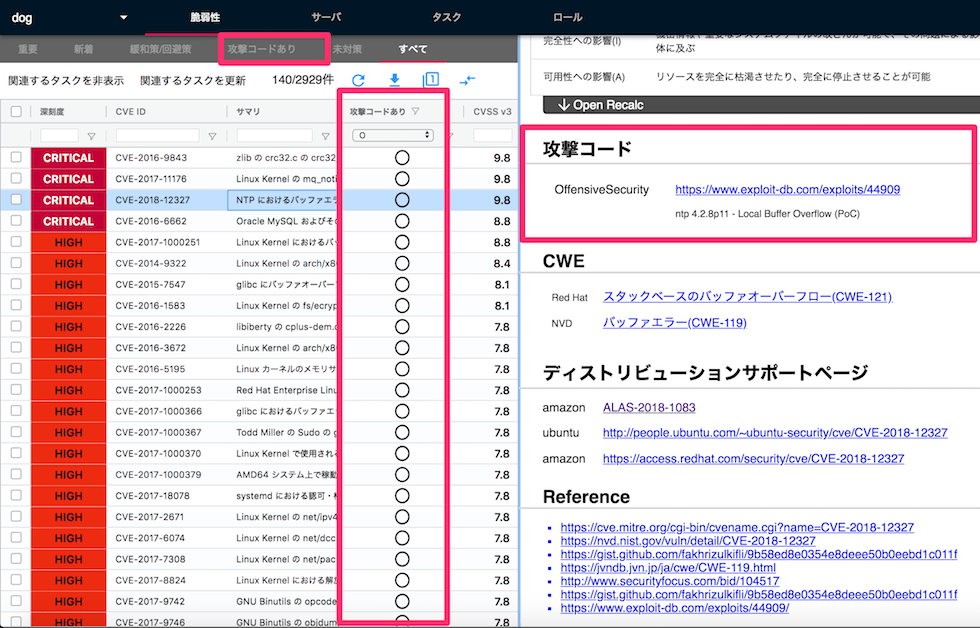Viewport: 980px width, 628px height.
Task: Click exploit circle icon for CVE-2017-11176
Action: click(402, 179)
